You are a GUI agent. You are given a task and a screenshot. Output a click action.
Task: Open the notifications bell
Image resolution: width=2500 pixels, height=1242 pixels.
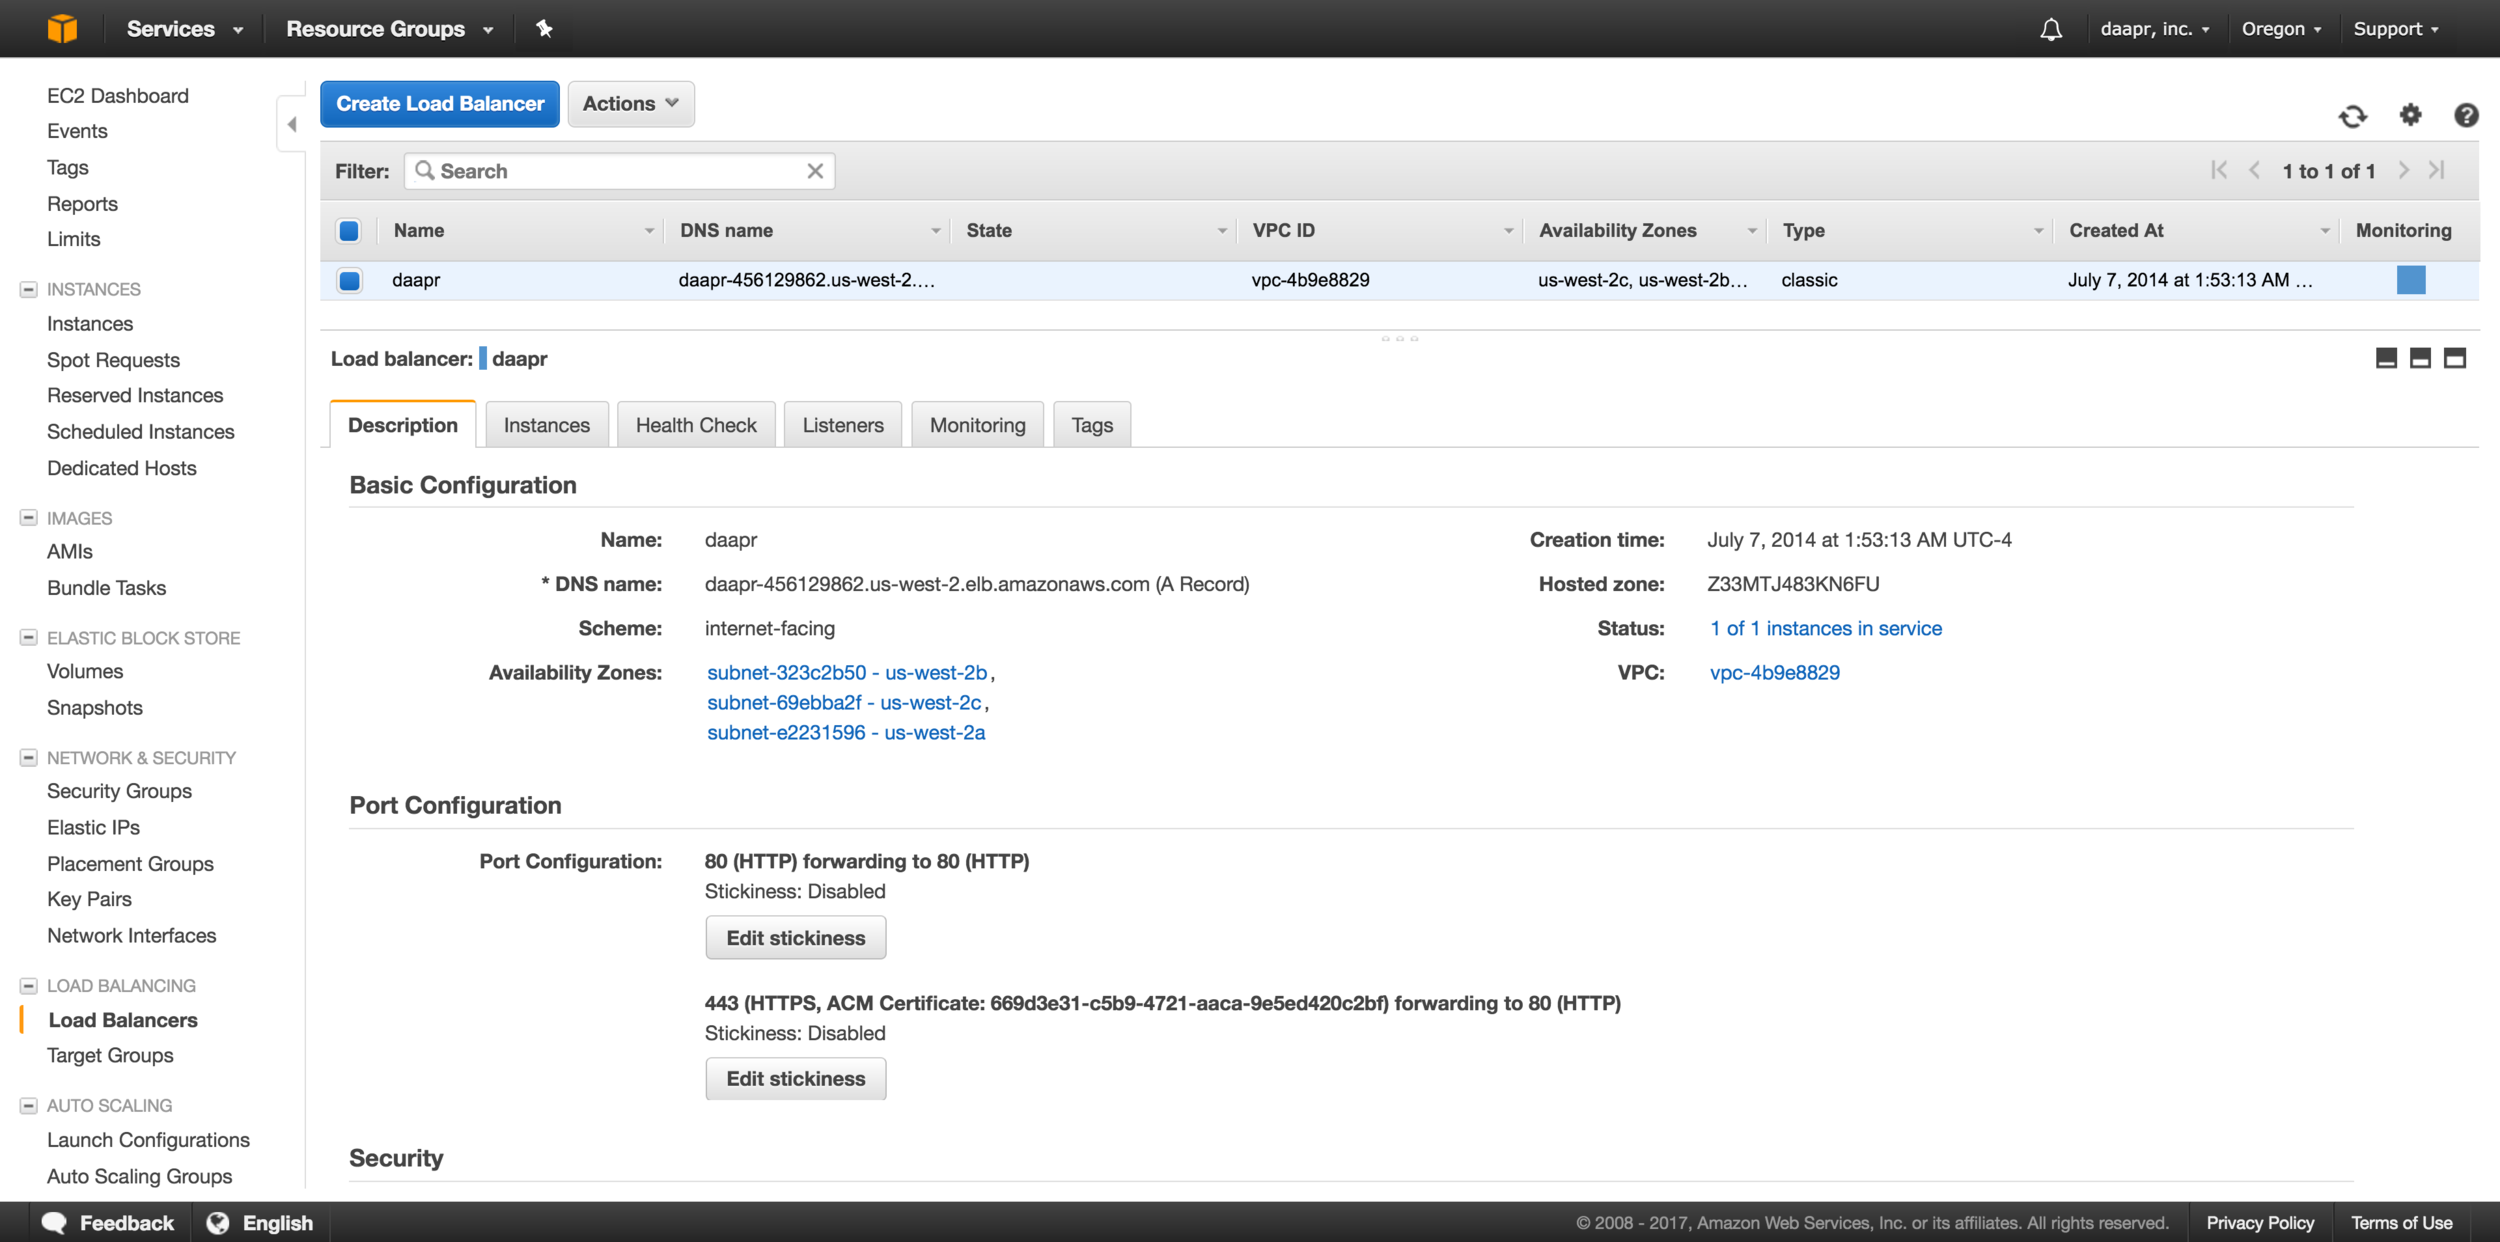[x=2051, y=29]
